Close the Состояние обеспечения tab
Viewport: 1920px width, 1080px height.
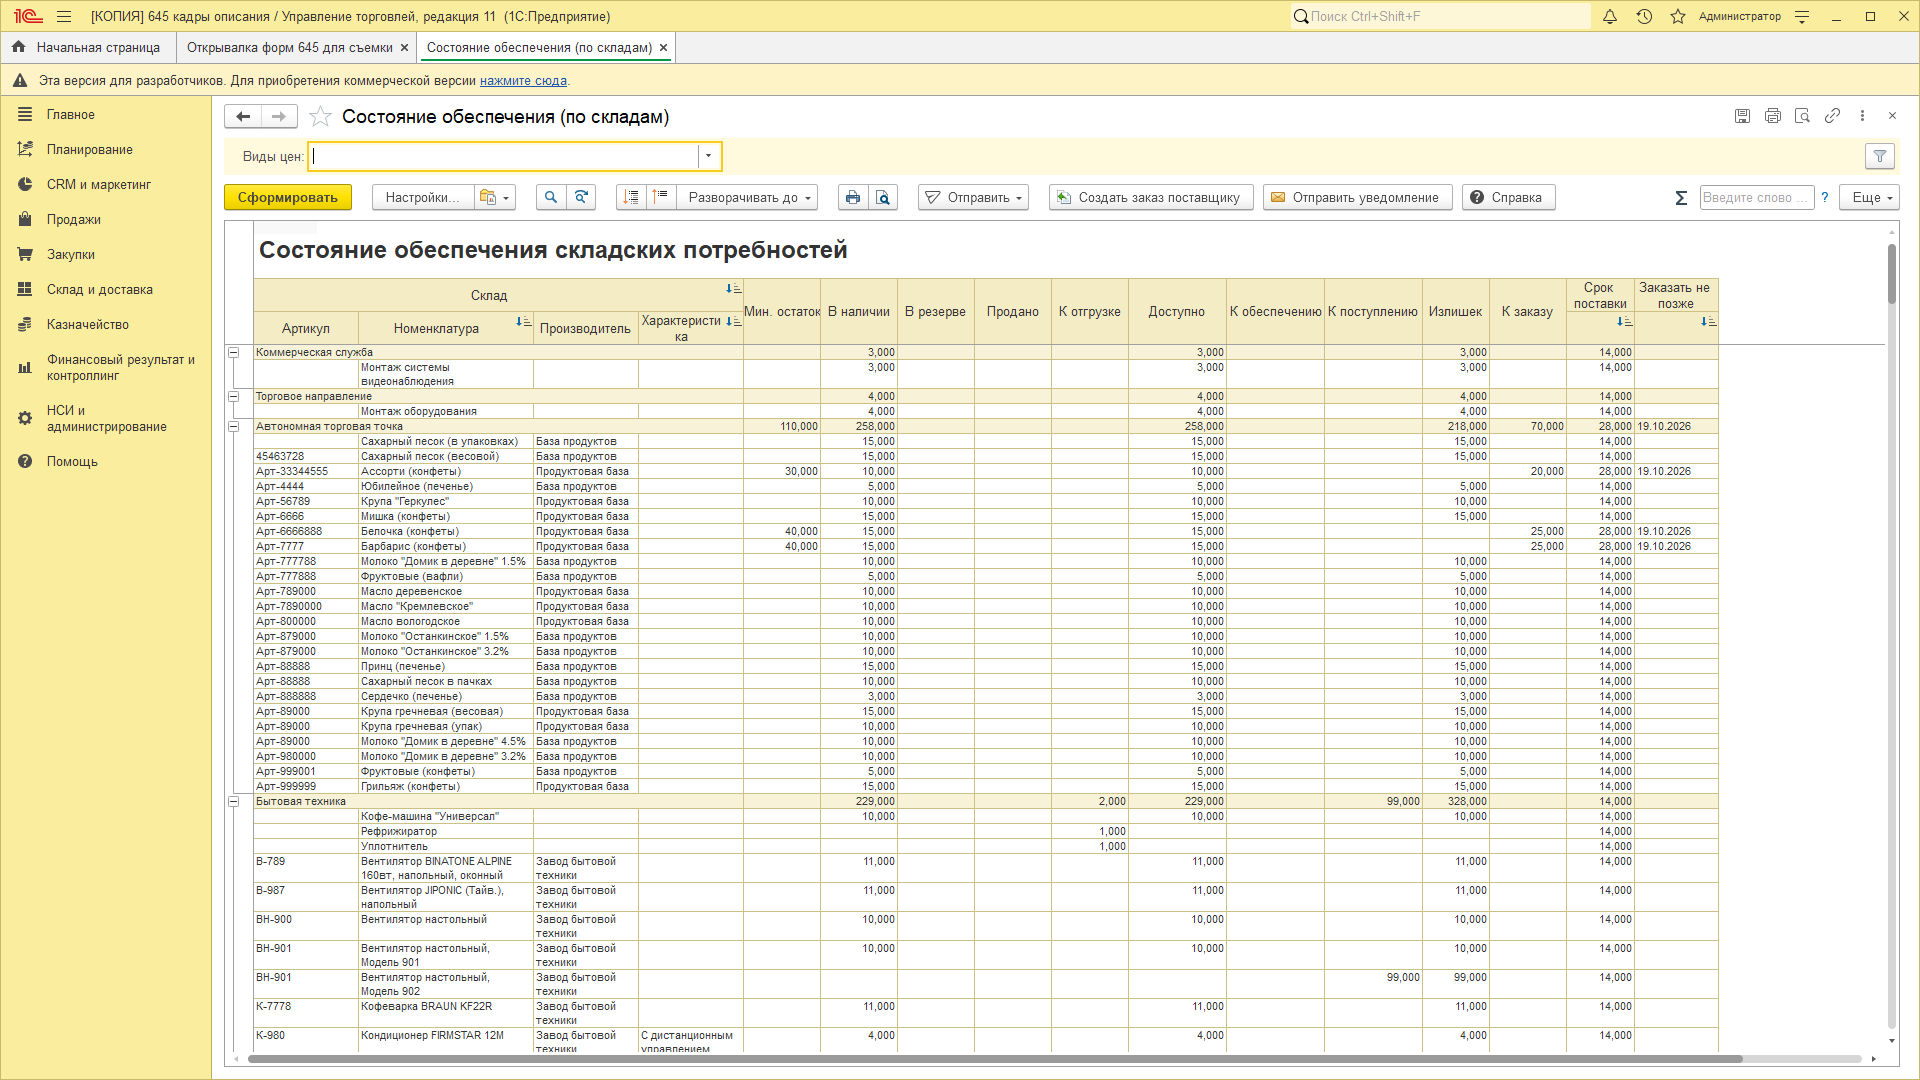coord(664,48)
